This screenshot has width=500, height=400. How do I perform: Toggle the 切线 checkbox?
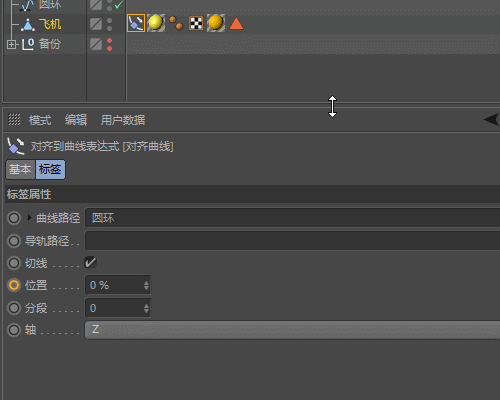coord(90,263)
